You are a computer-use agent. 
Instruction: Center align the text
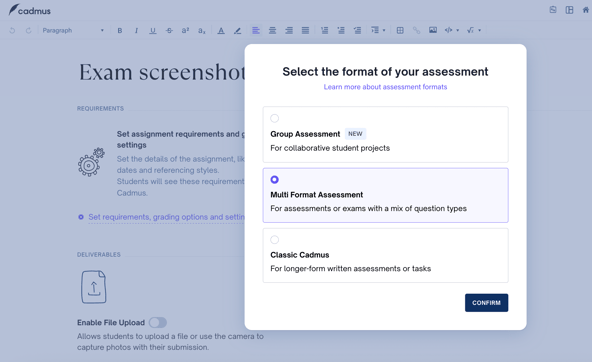click(272, 30)
